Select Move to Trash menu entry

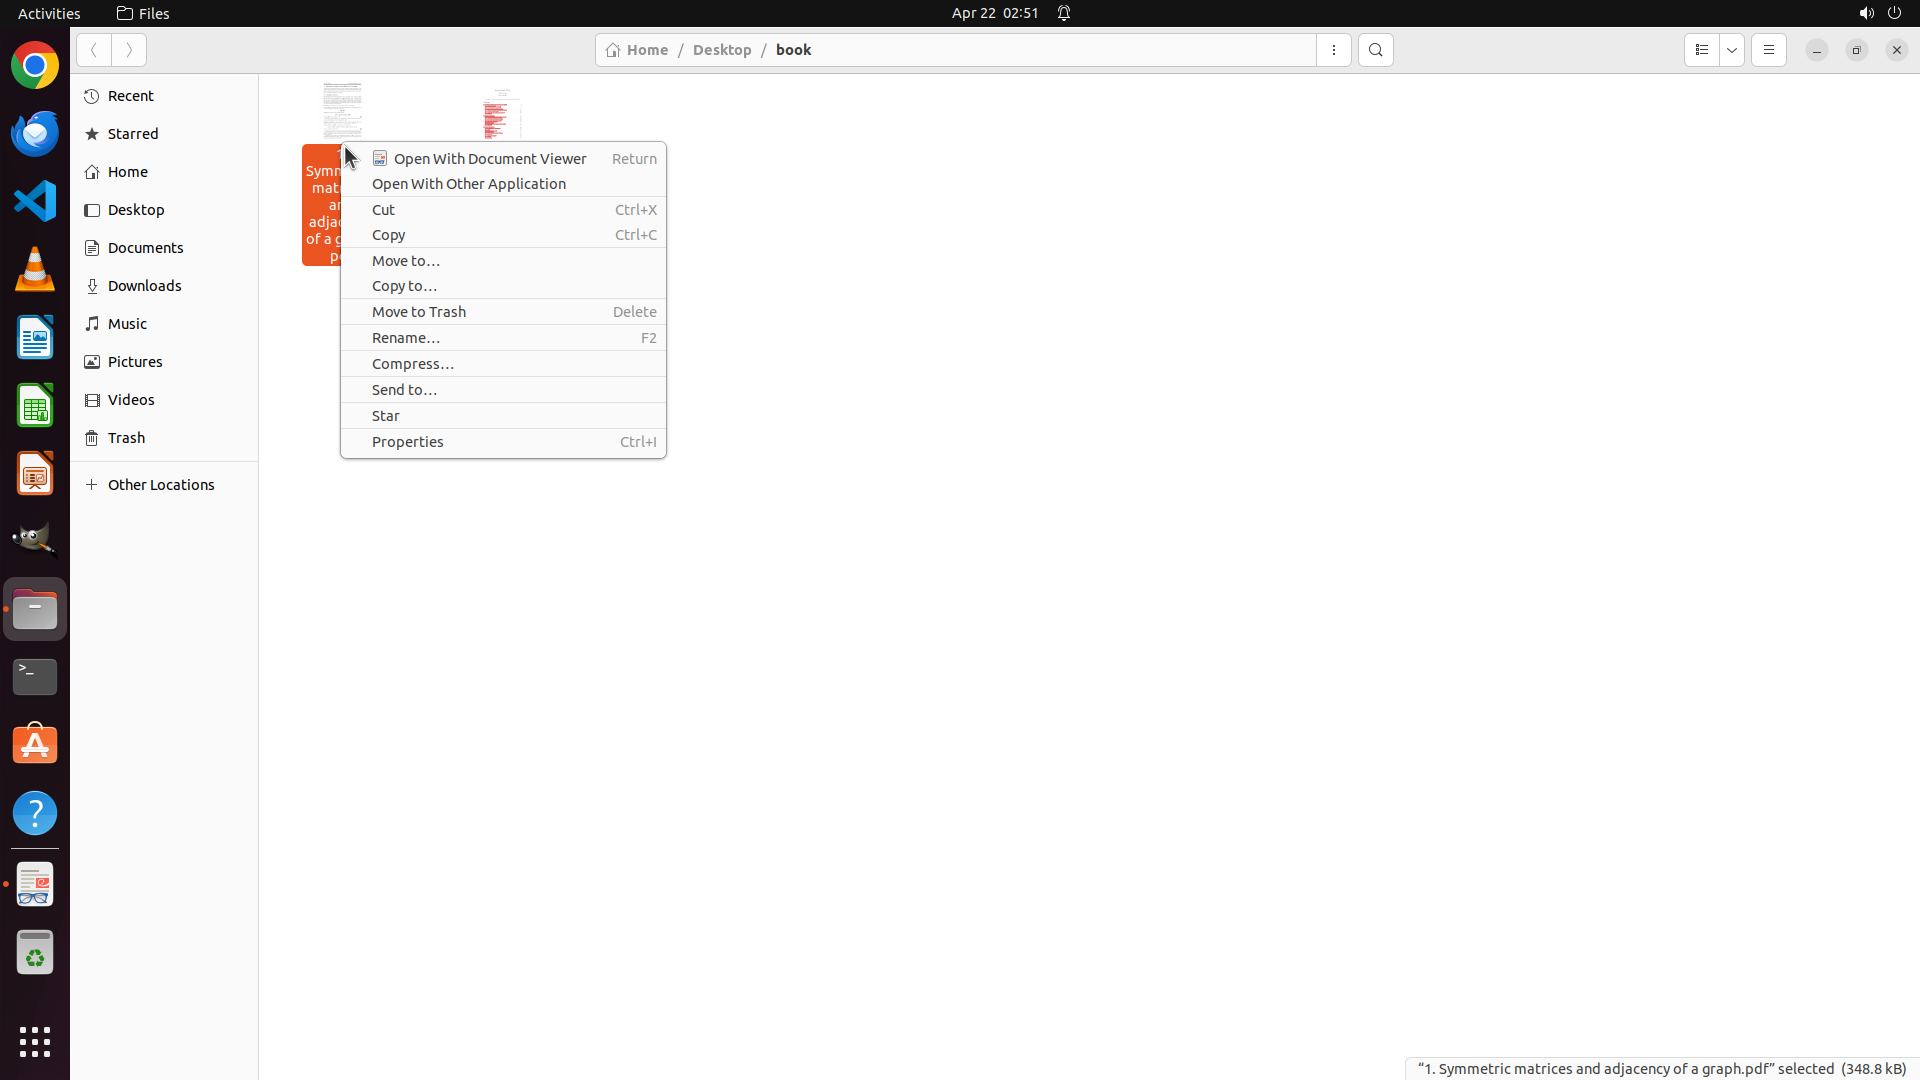pos(418,312)
